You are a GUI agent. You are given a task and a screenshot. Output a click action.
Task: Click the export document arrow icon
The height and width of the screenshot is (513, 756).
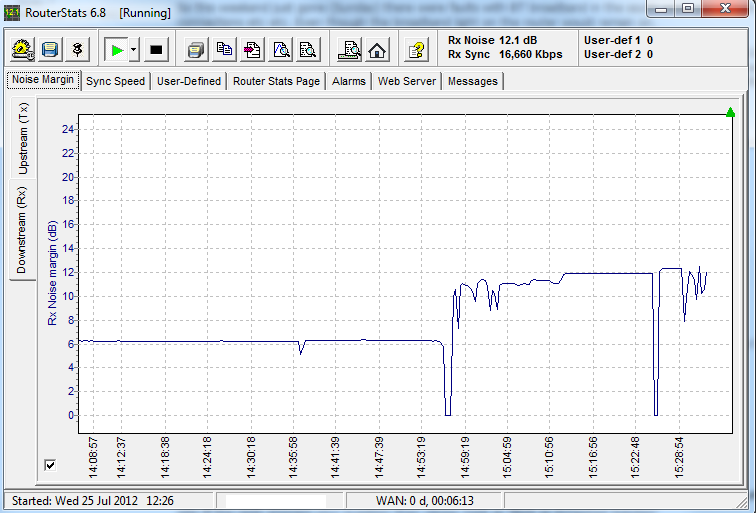tap(253, 49)
